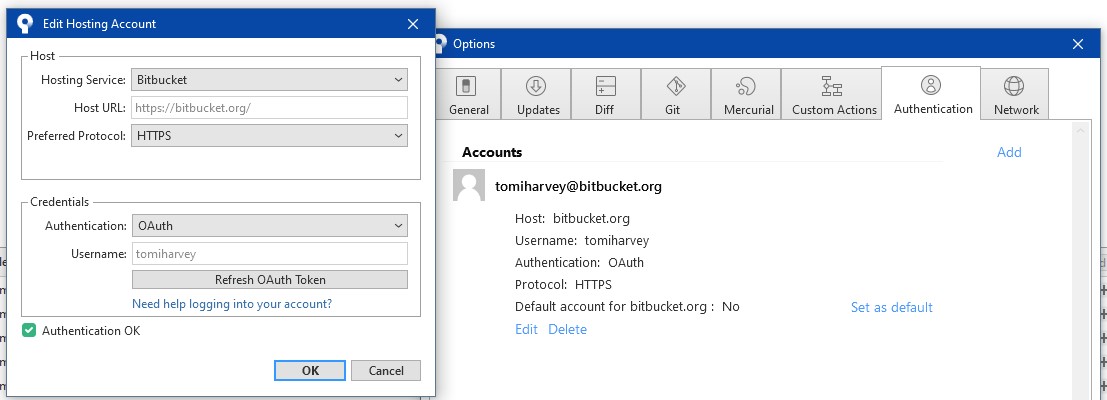Switch to the Updates tab
The width and height of the screenshot is (1107, 400).
coord(537,94)
